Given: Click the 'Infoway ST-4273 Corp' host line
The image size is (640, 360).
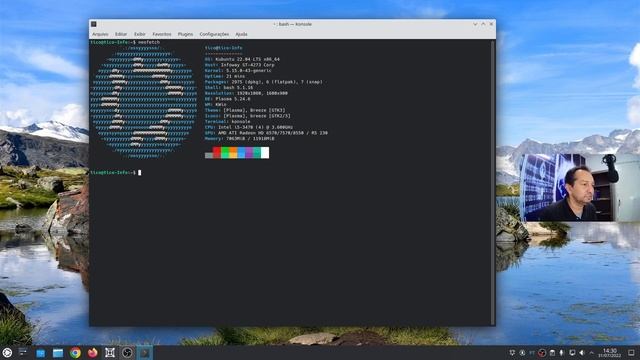Looking at the screenshot, I should [240, 65].
